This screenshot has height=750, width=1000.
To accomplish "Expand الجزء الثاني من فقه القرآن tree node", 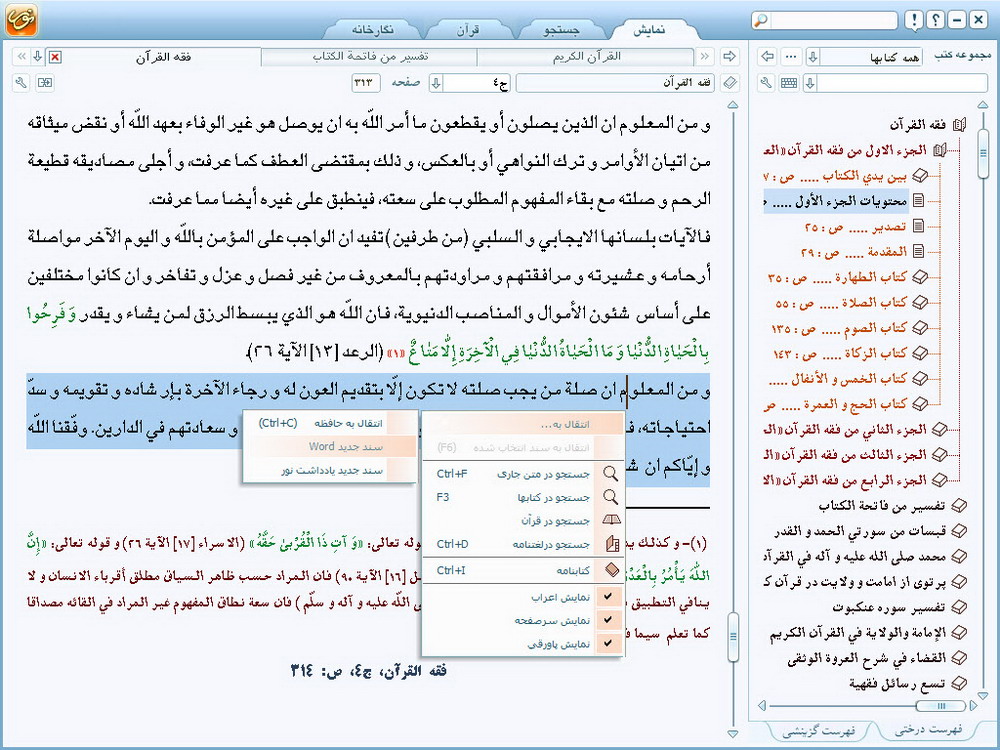I will pos(938,430).
